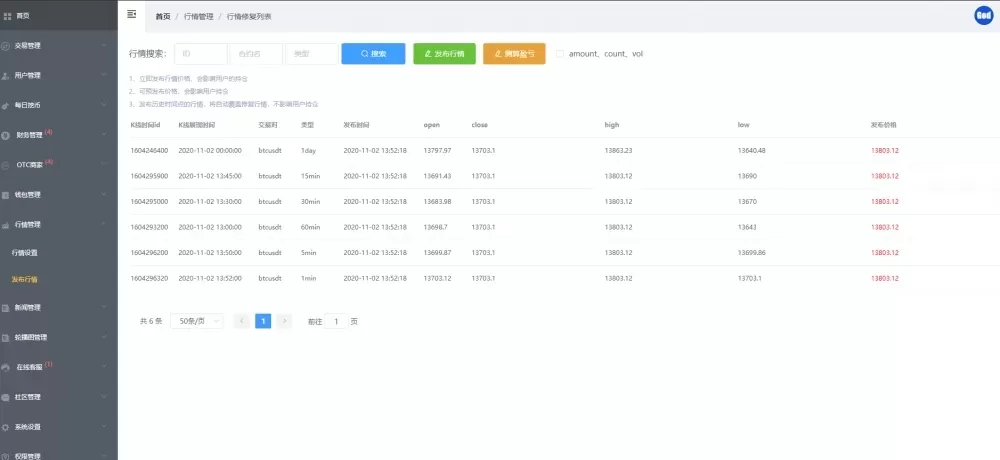This screenshot has height=460, width=1000.
Task: Collapse the 行情管理 sidebar section arrow
Action: [x=105, y=224]
